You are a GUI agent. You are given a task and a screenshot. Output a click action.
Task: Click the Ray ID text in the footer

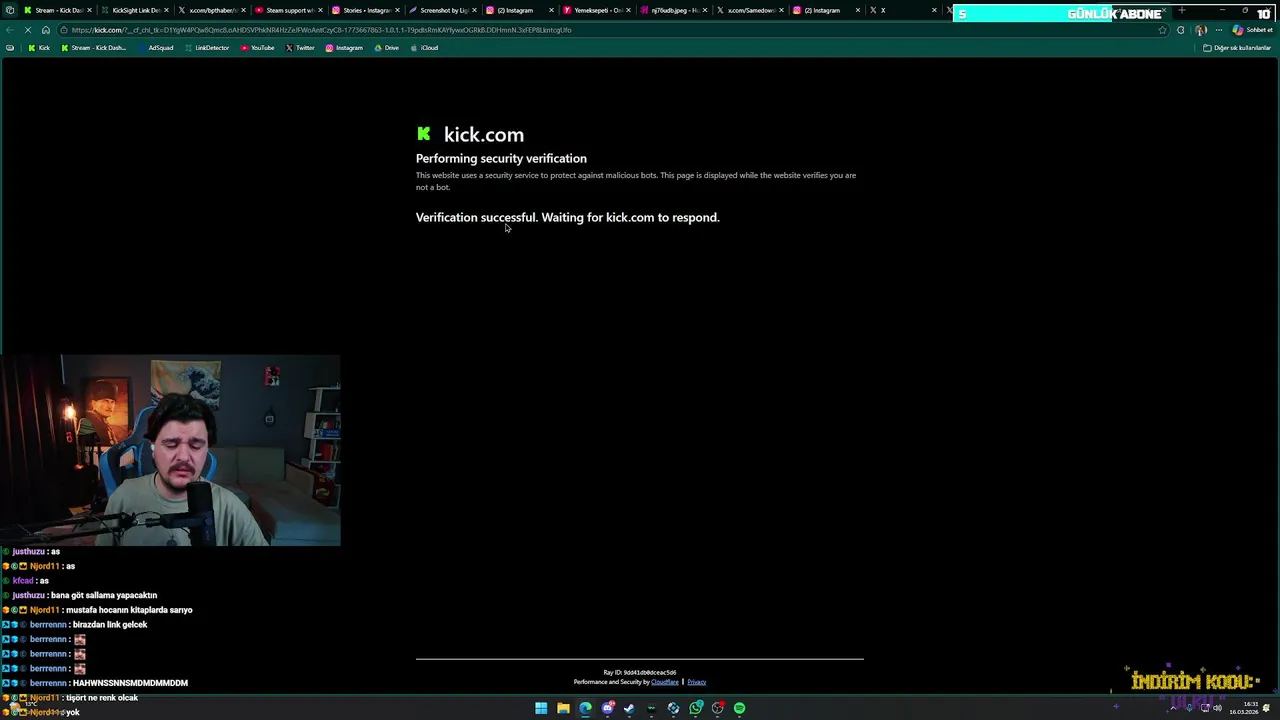coord(640,672)
